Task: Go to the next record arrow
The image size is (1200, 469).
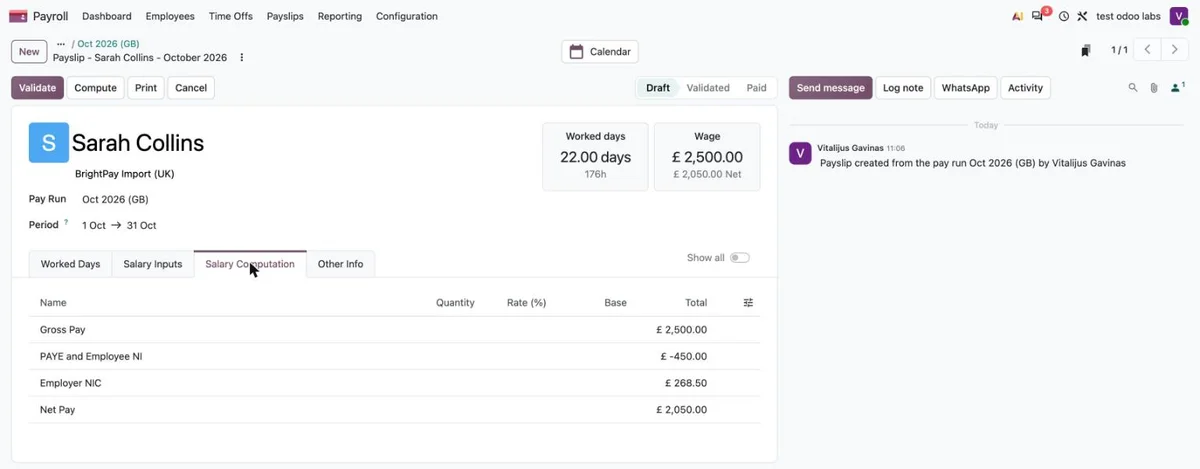Action: pos(1175,50)
